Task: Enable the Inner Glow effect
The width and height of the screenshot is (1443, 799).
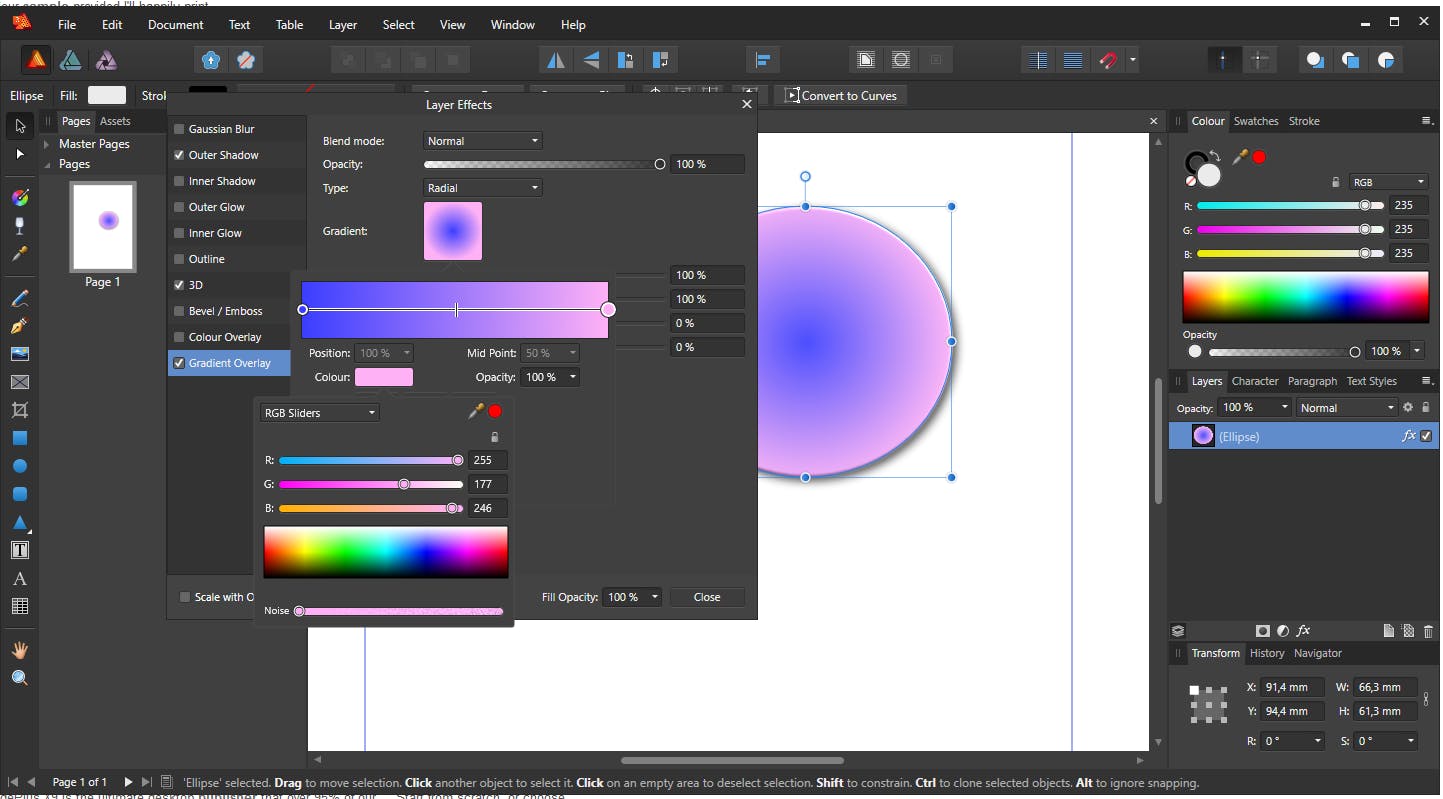Action: [x=179, y=233]
